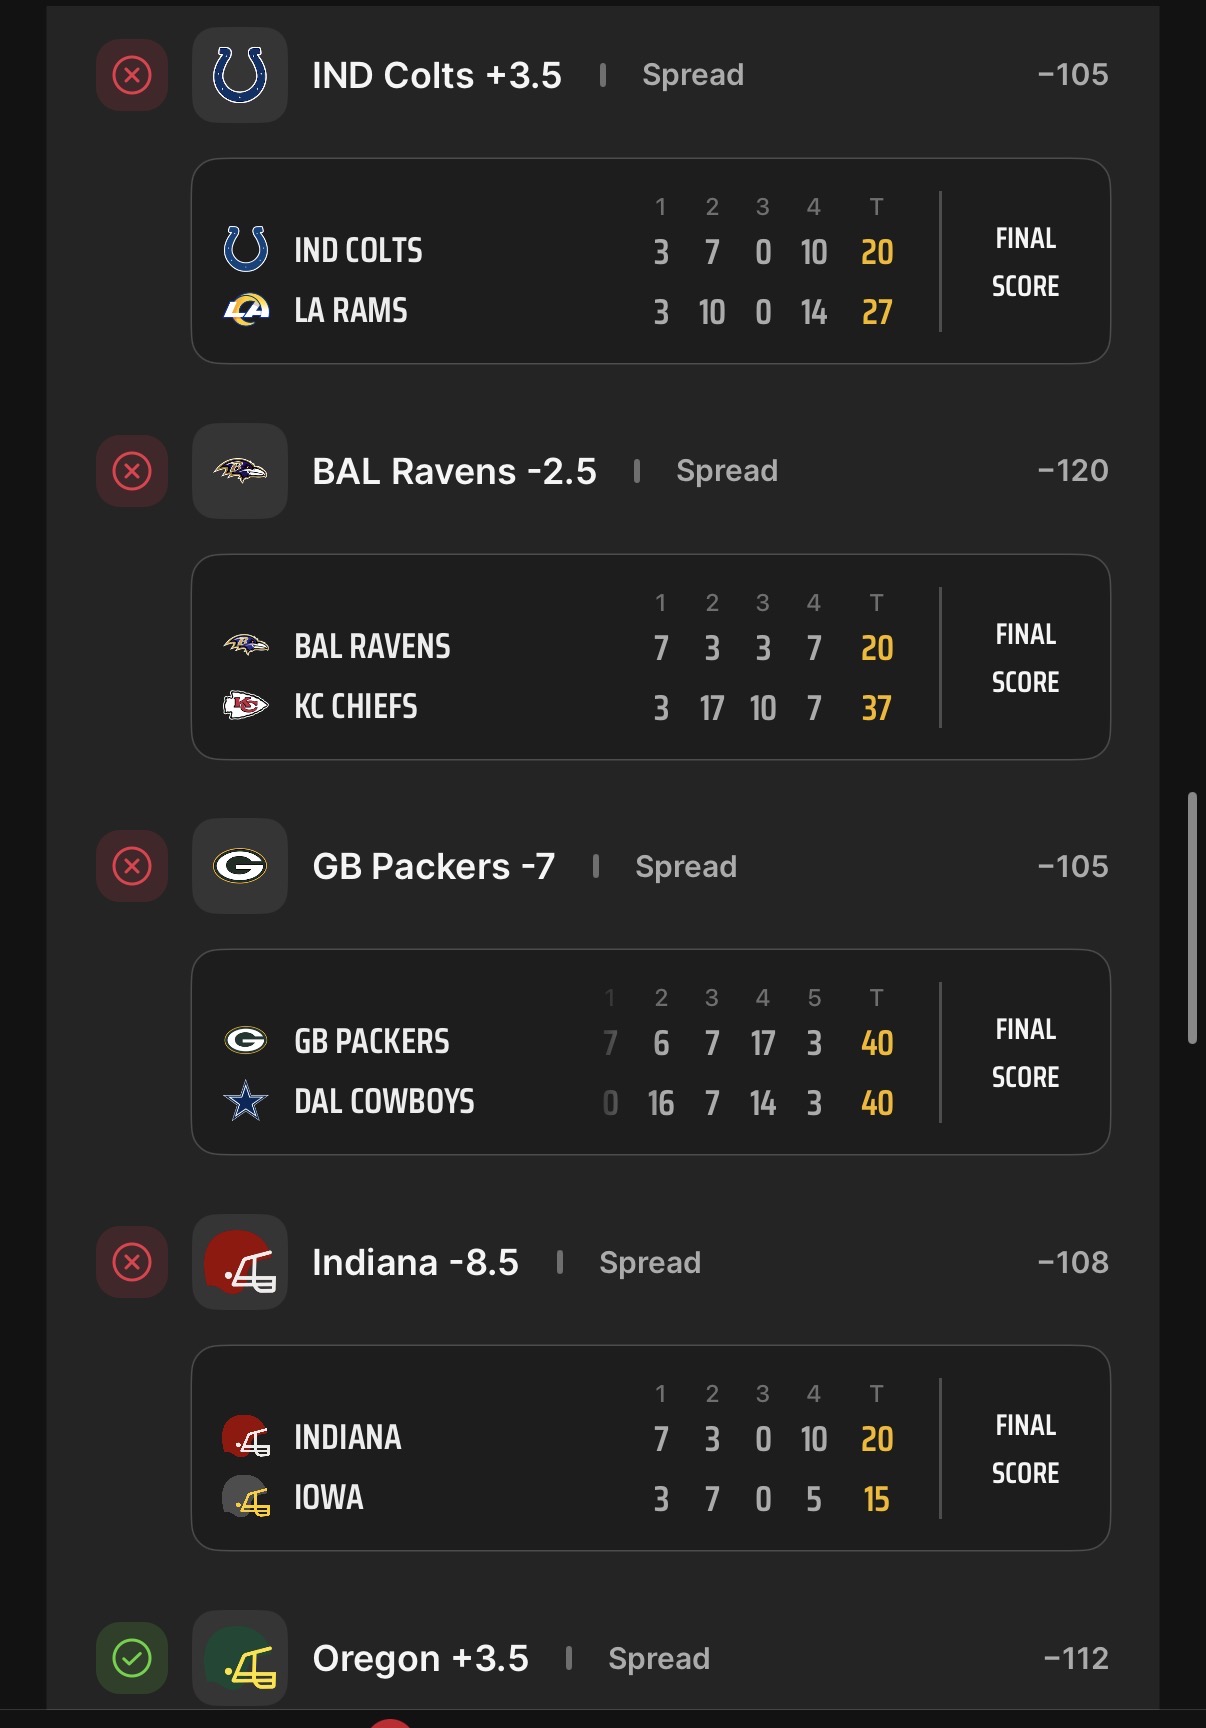Click the Packers G logo tile
This screenshot has width=1206, height=1728.
click(240, 866)
